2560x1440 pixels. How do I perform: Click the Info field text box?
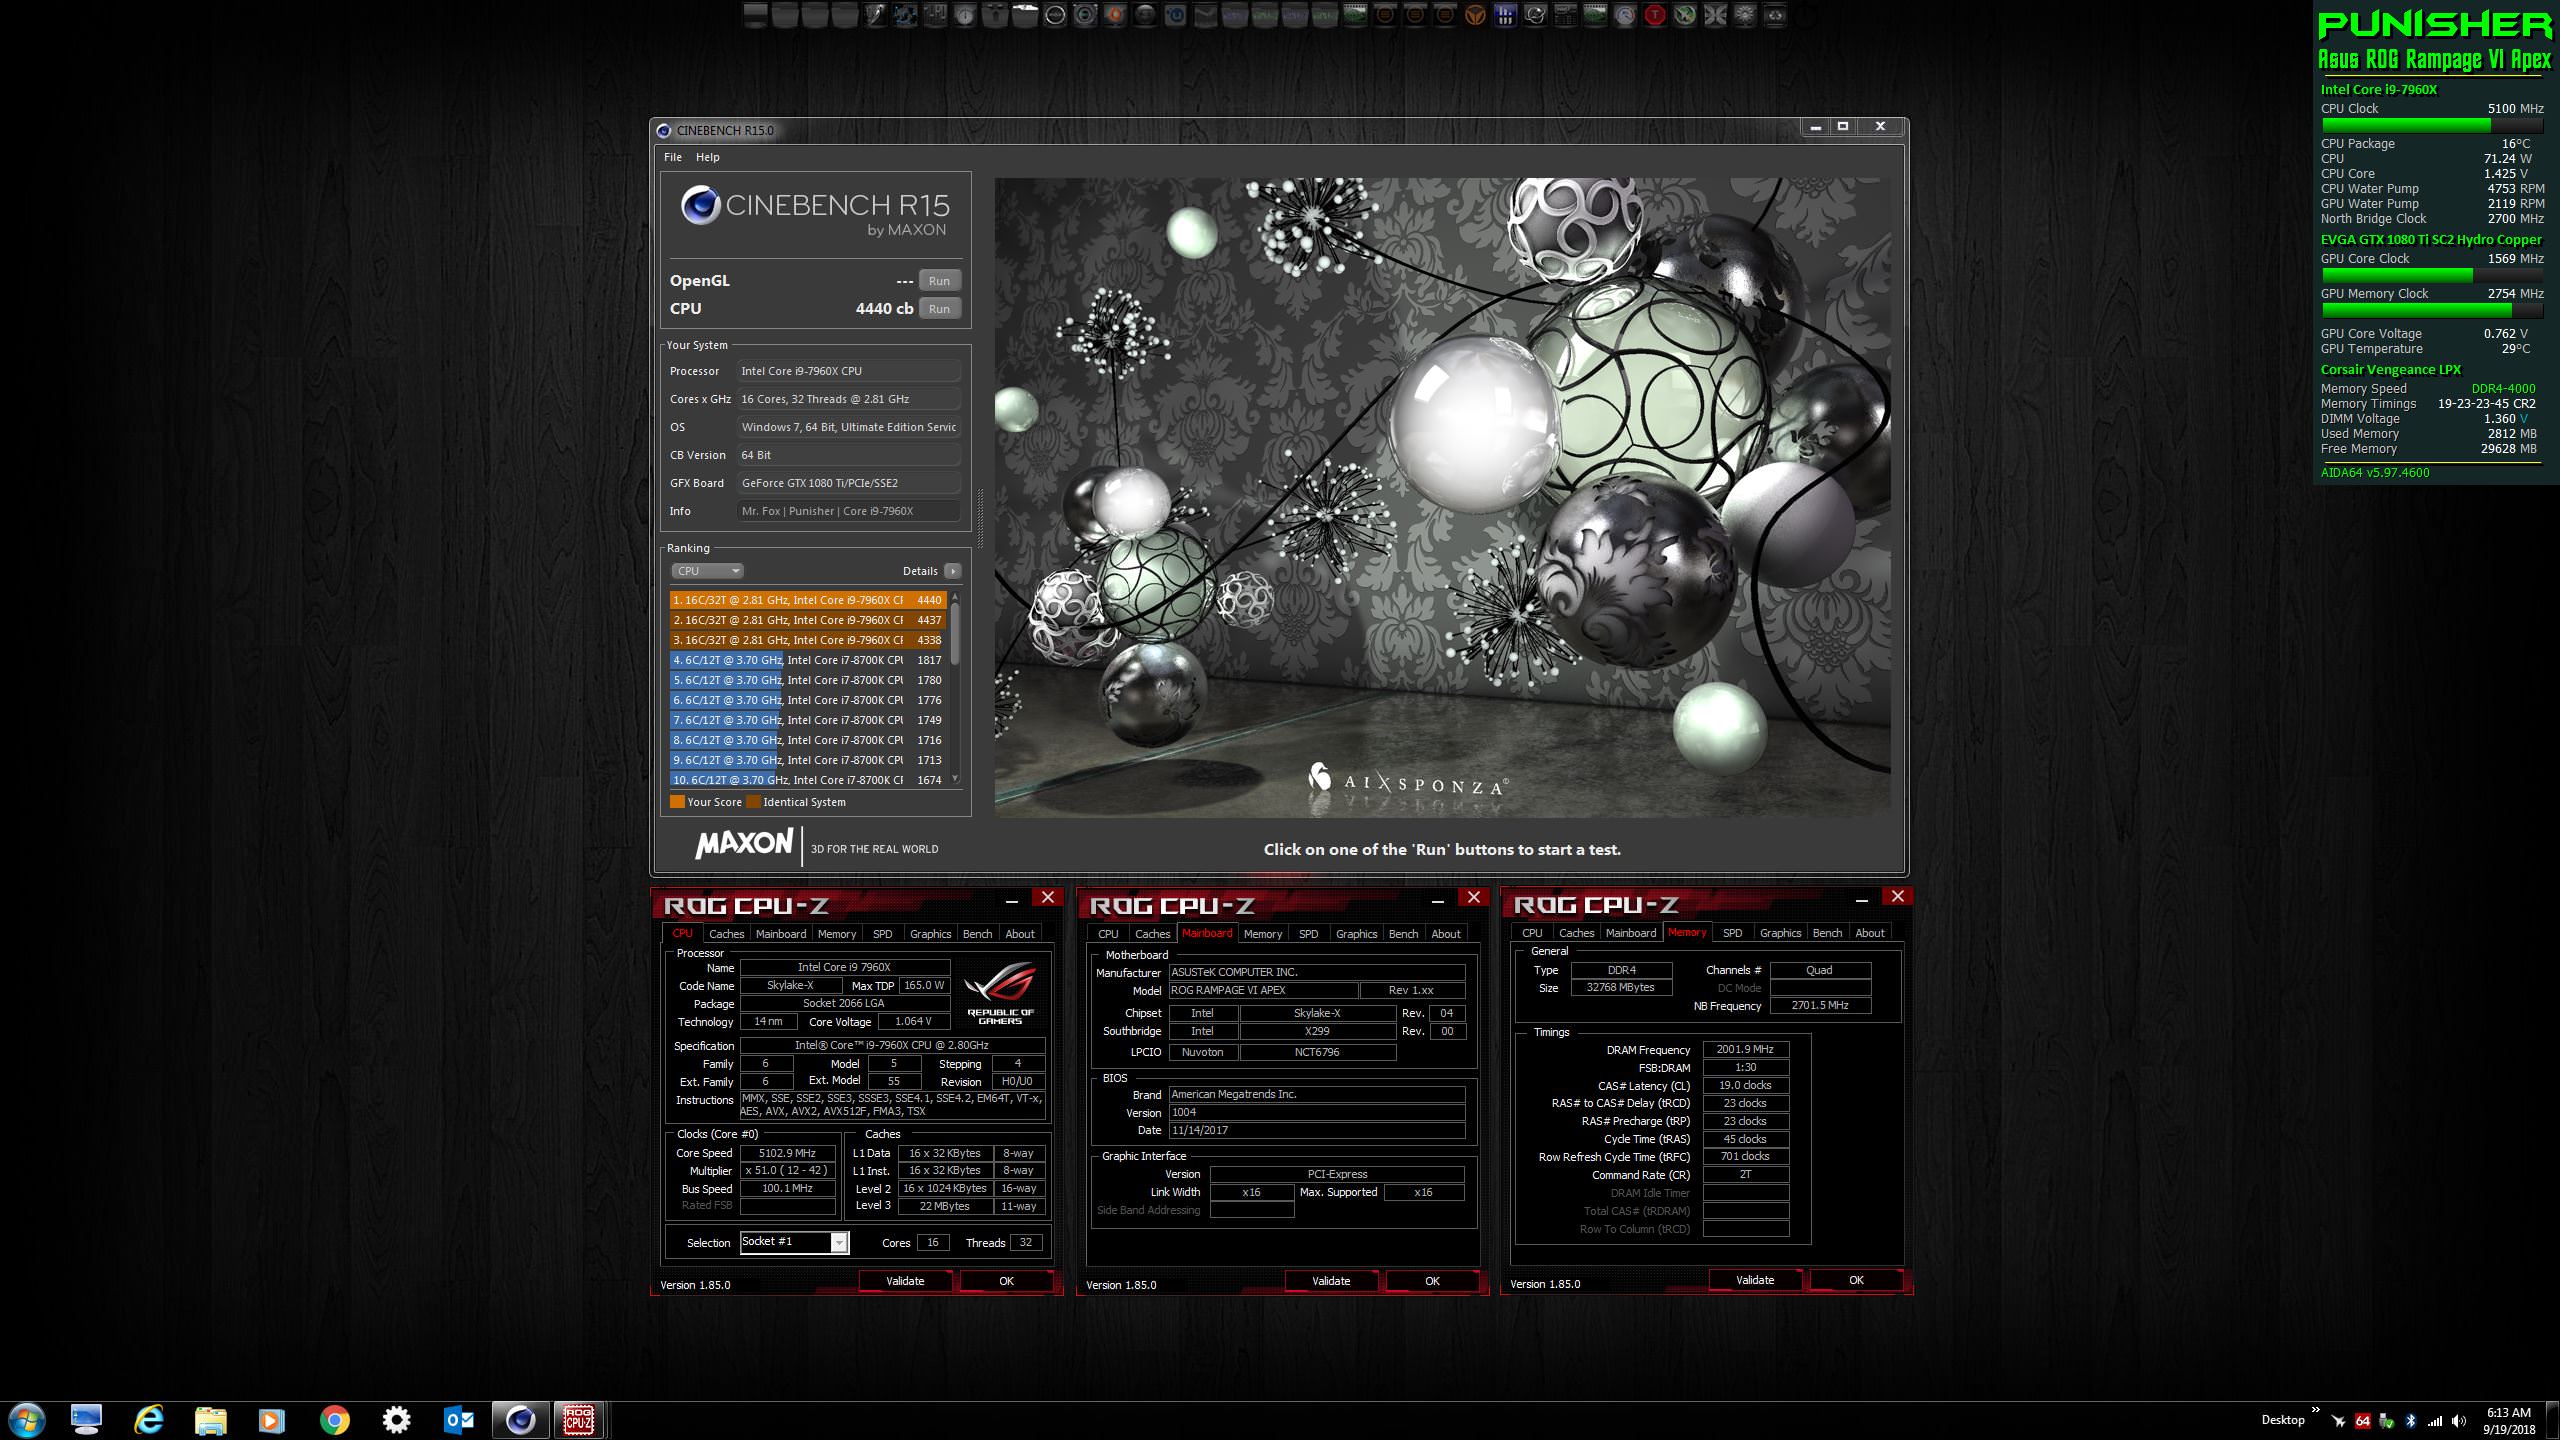(849, 511)
